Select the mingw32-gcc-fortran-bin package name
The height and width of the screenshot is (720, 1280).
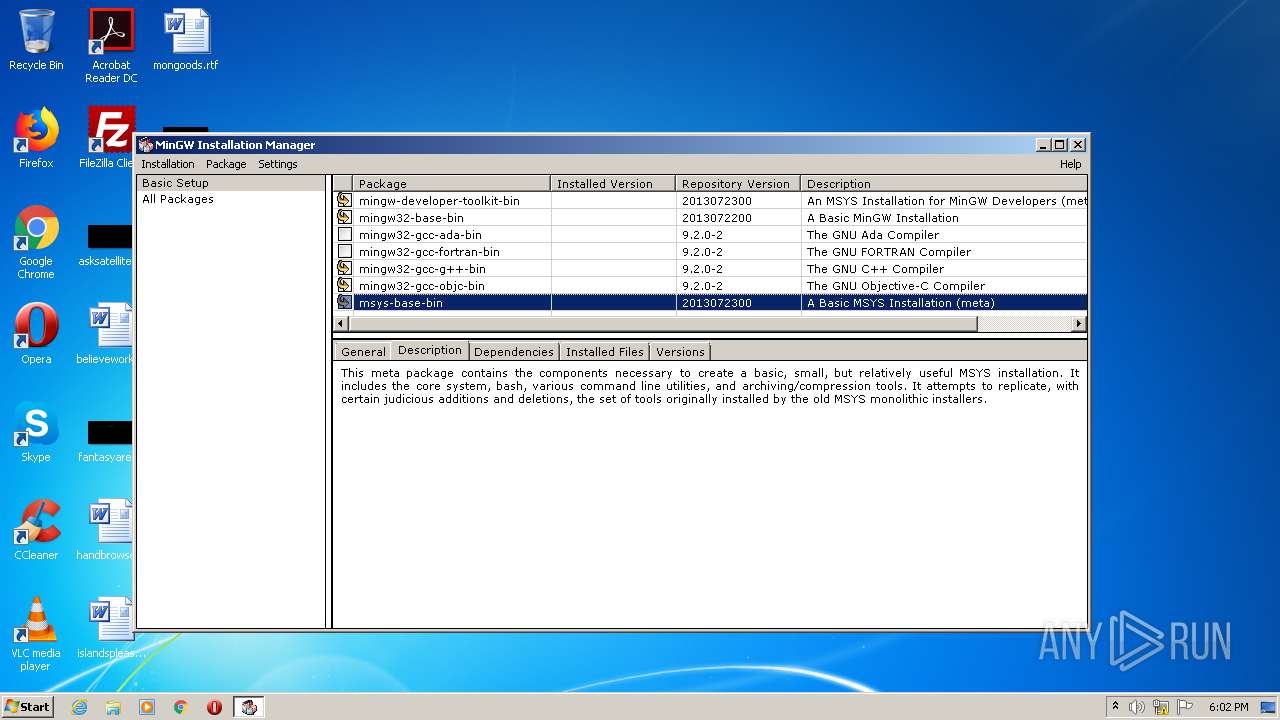(429, 252)
